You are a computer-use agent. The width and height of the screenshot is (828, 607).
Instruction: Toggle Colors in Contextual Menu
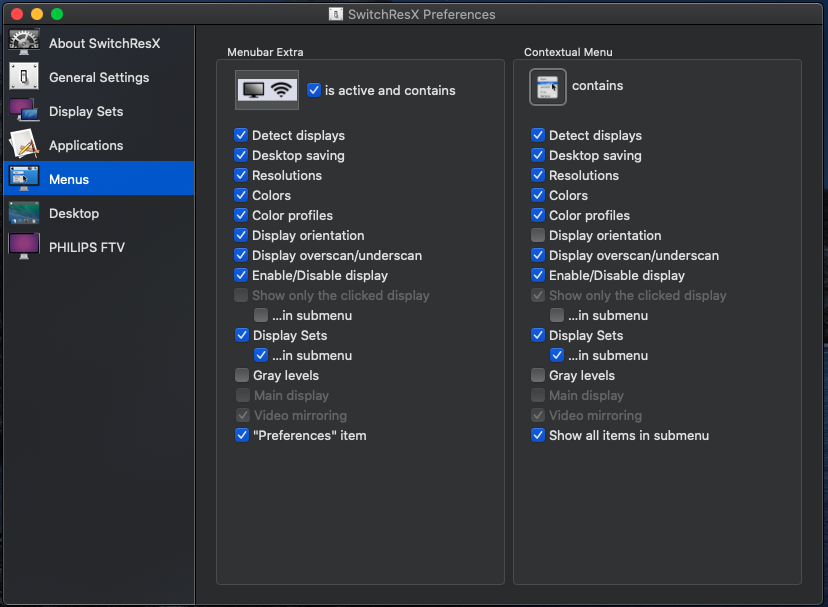click(x=538, y=195)
